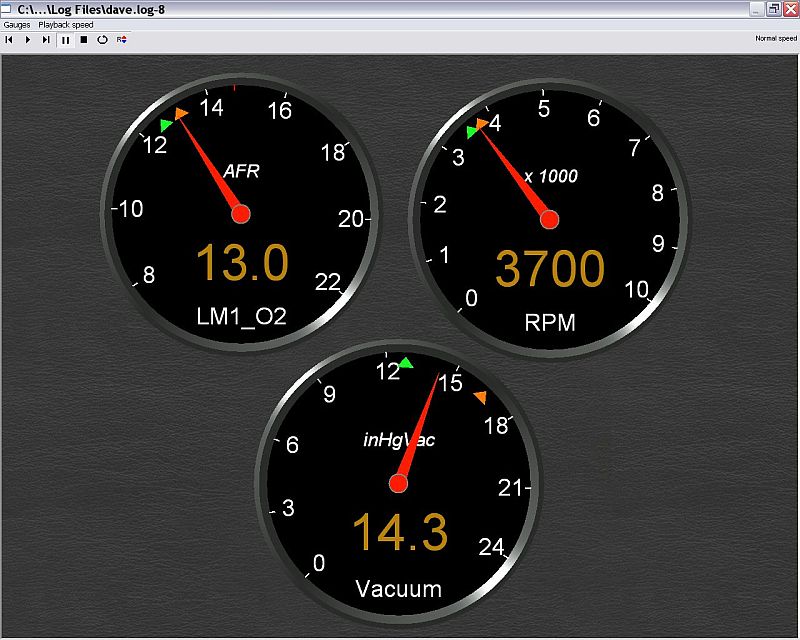Viewport: 800px width, 640px height.
Task: Restore down the application window
Action: [x=773, y=9]
